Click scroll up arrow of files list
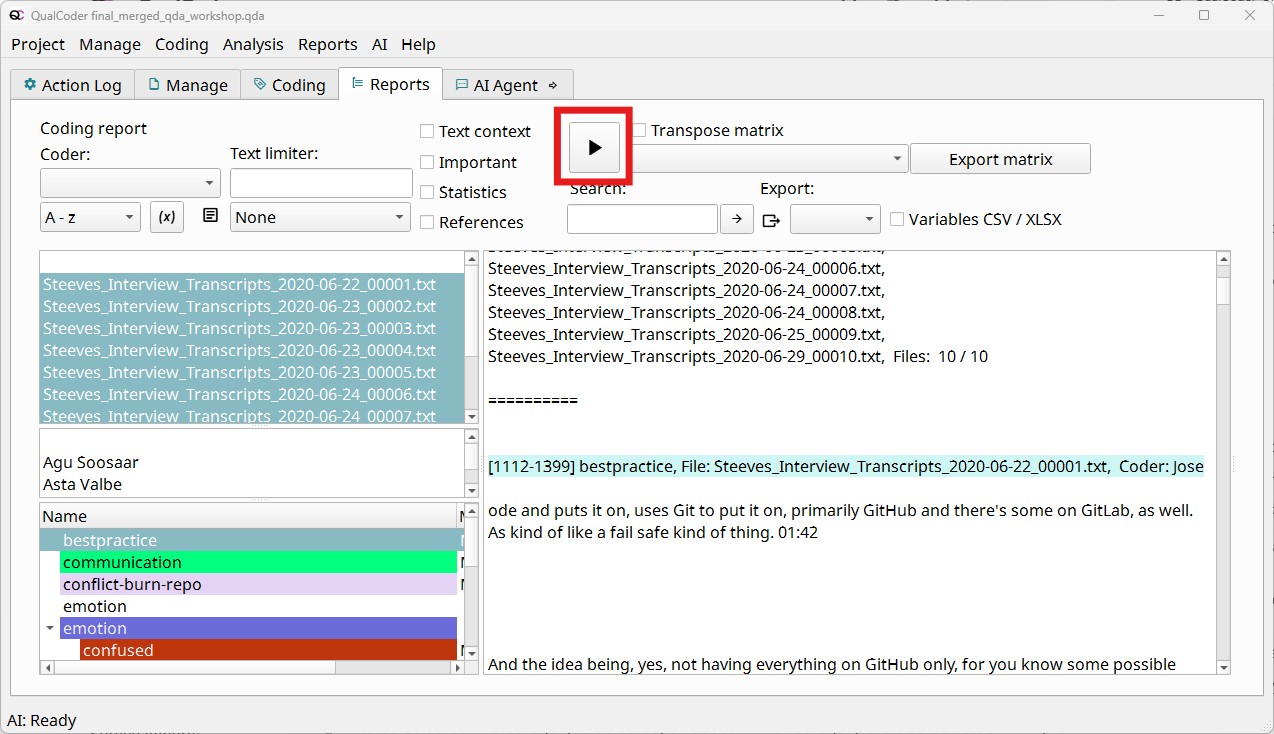This screenshot has width=1274, height=734. point(471,259)
